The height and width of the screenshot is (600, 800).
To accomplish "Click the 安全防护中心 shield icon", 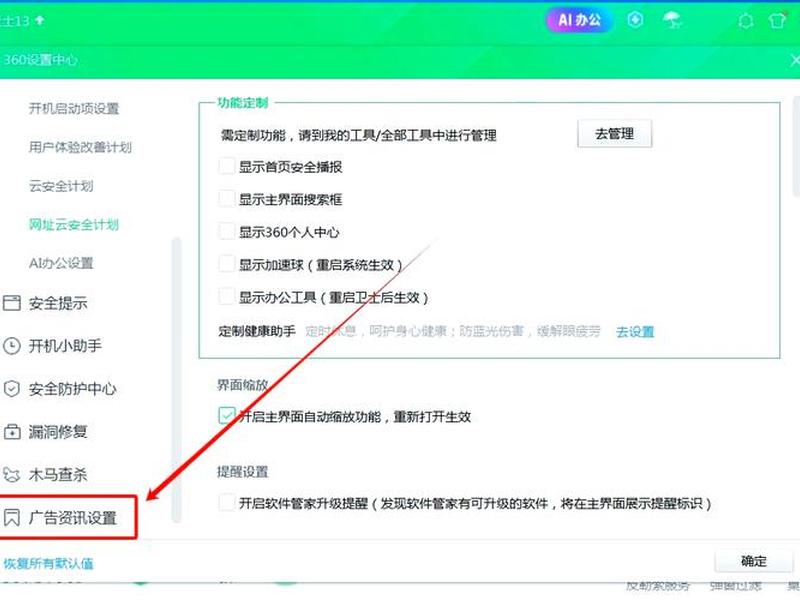I will coord(12,389).
